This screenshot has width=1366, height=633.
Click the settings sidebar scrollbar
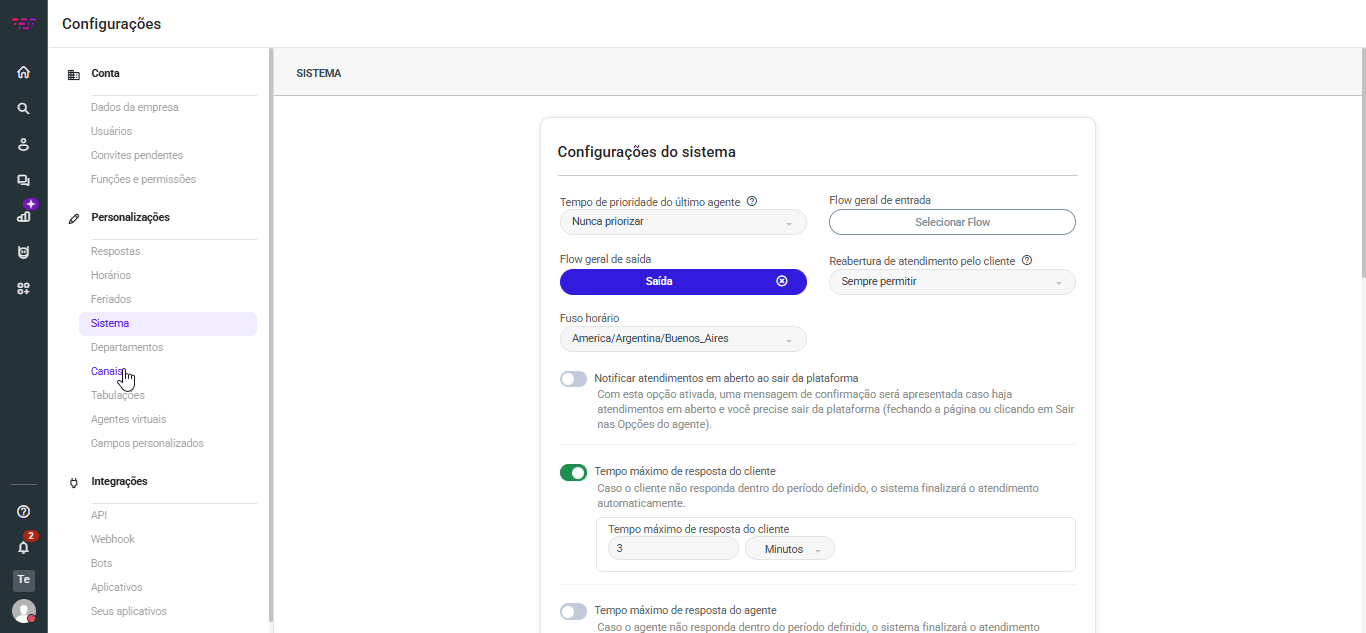270,335
